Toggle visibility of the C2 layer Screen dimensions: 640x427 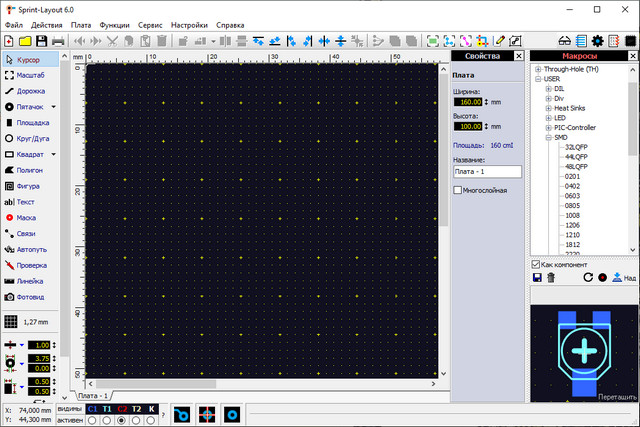click(122, 408)
